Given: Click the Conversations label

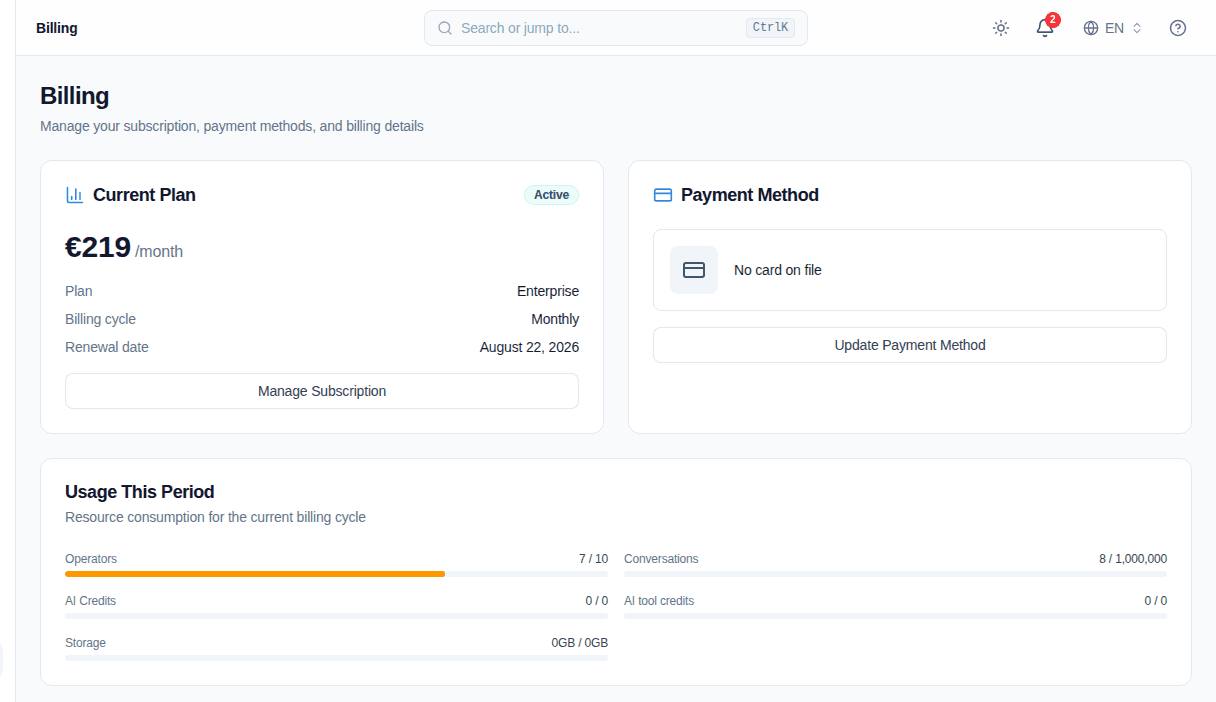Looking at the screenshot, I should coord(661,559).
